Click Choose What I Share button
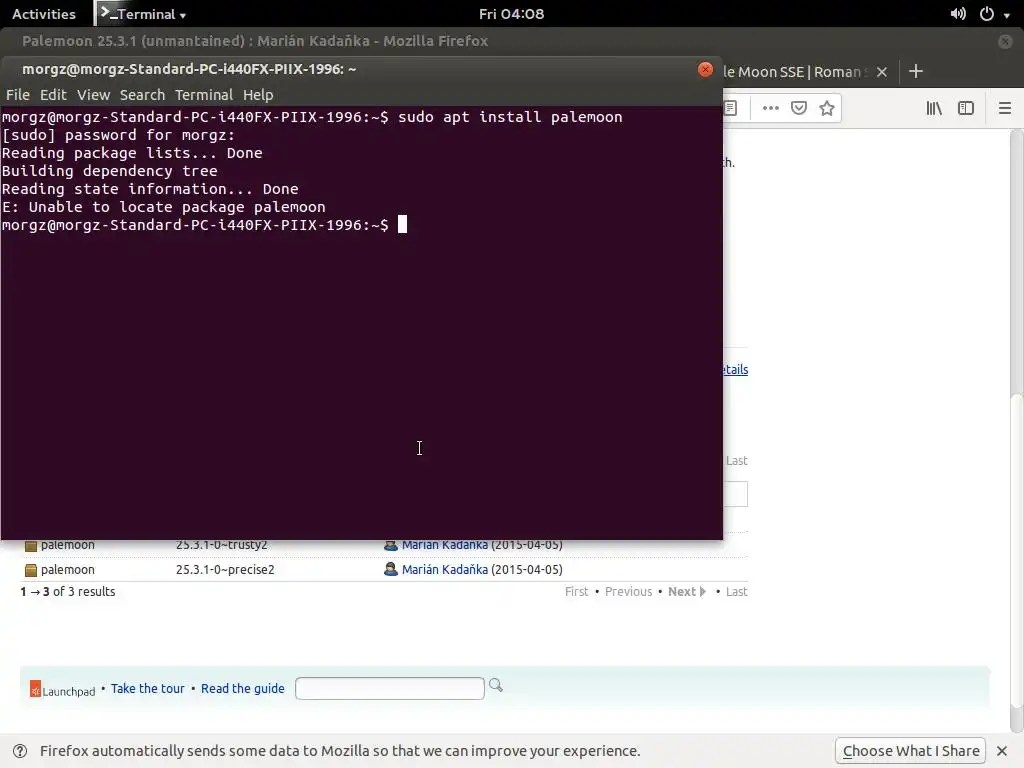The image size is (1024, 768). pos(911,751)
